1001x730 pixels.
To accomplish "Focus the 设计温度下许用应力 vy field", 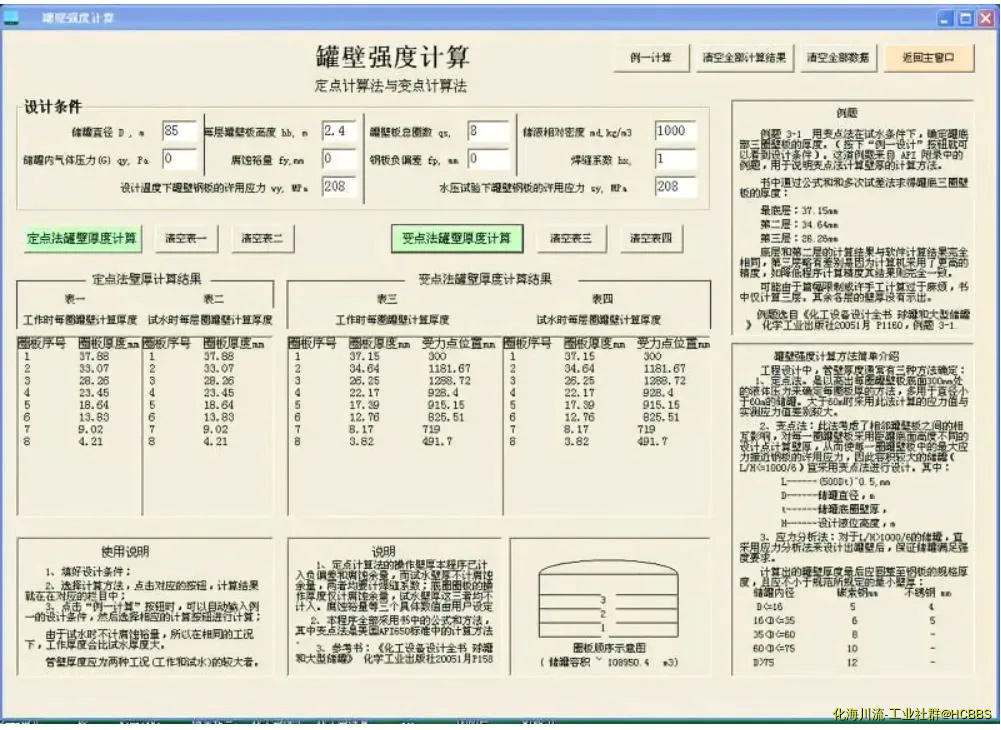I will coord(338,186).
